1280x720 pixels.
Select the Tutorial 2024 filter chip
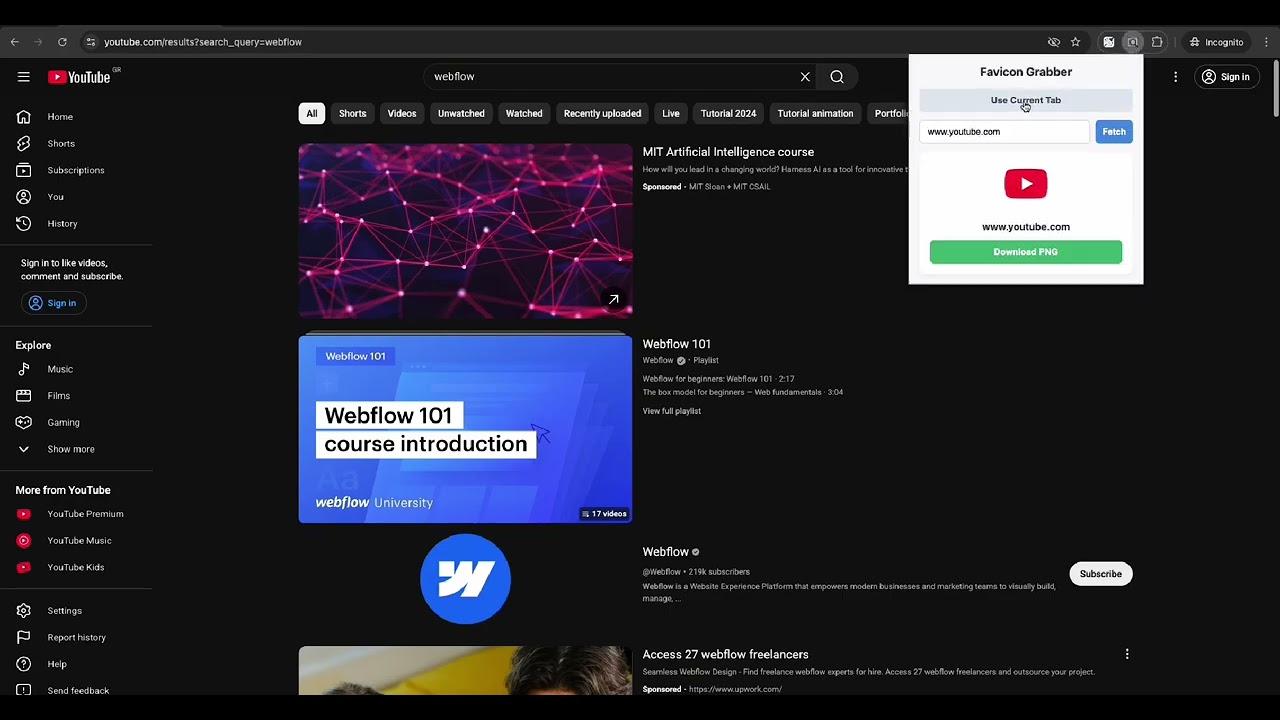click(x=728, y=113)
